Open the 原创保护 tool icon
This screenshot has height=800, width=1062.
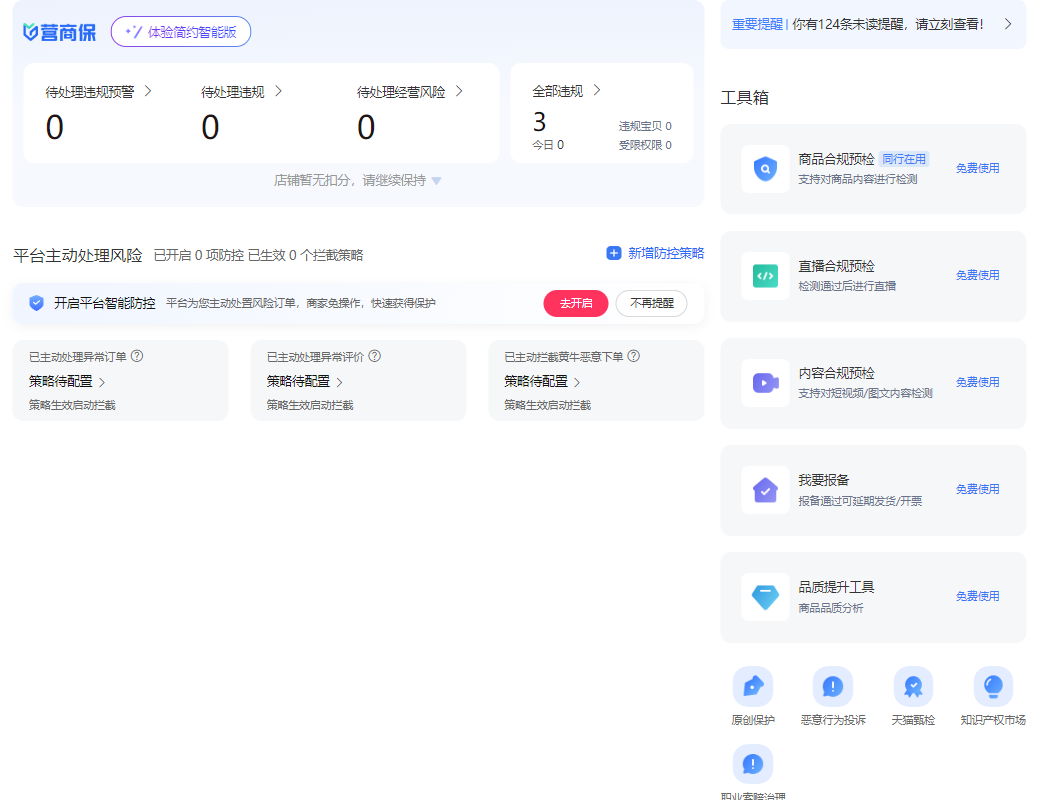(x=752, y=686)
